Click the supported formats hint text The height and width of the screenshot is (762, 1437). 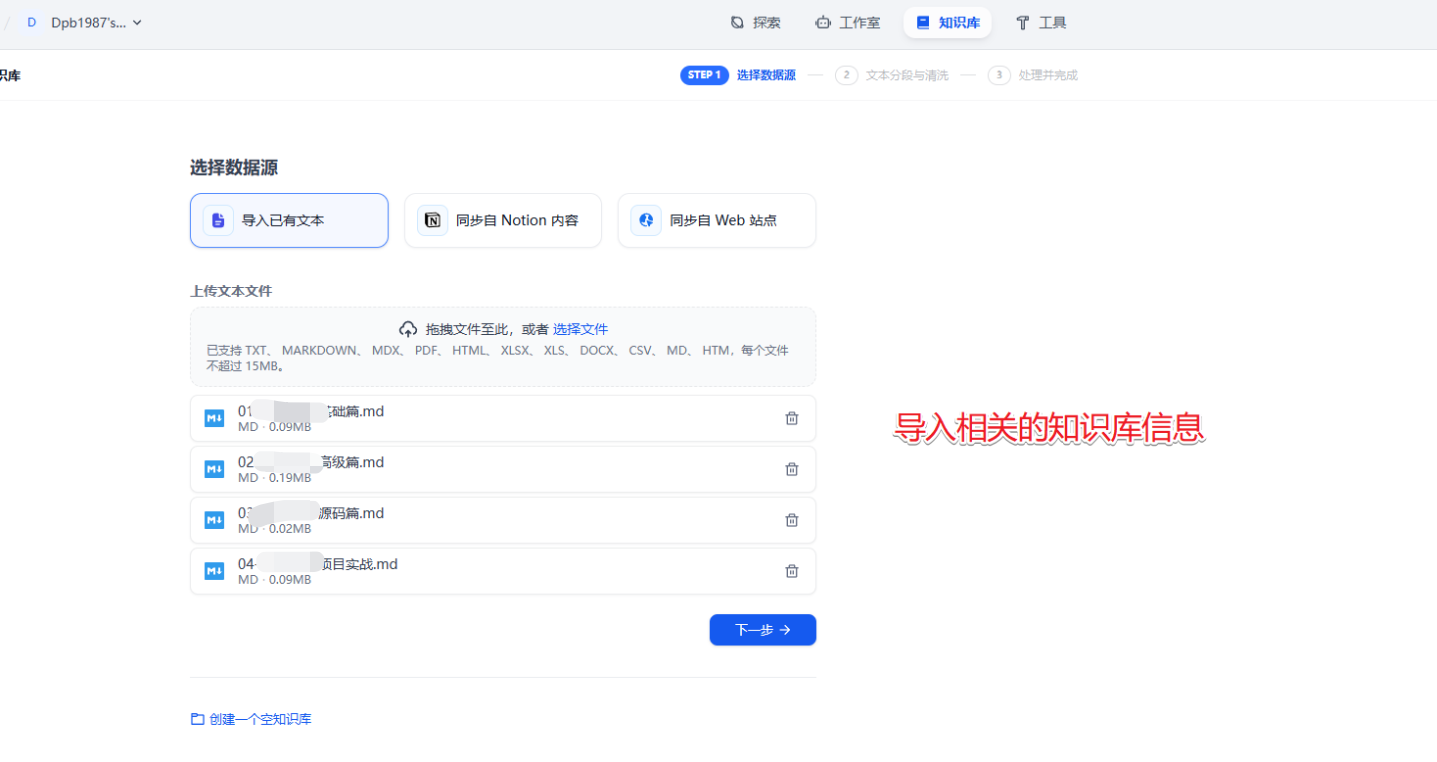(497, 358)
